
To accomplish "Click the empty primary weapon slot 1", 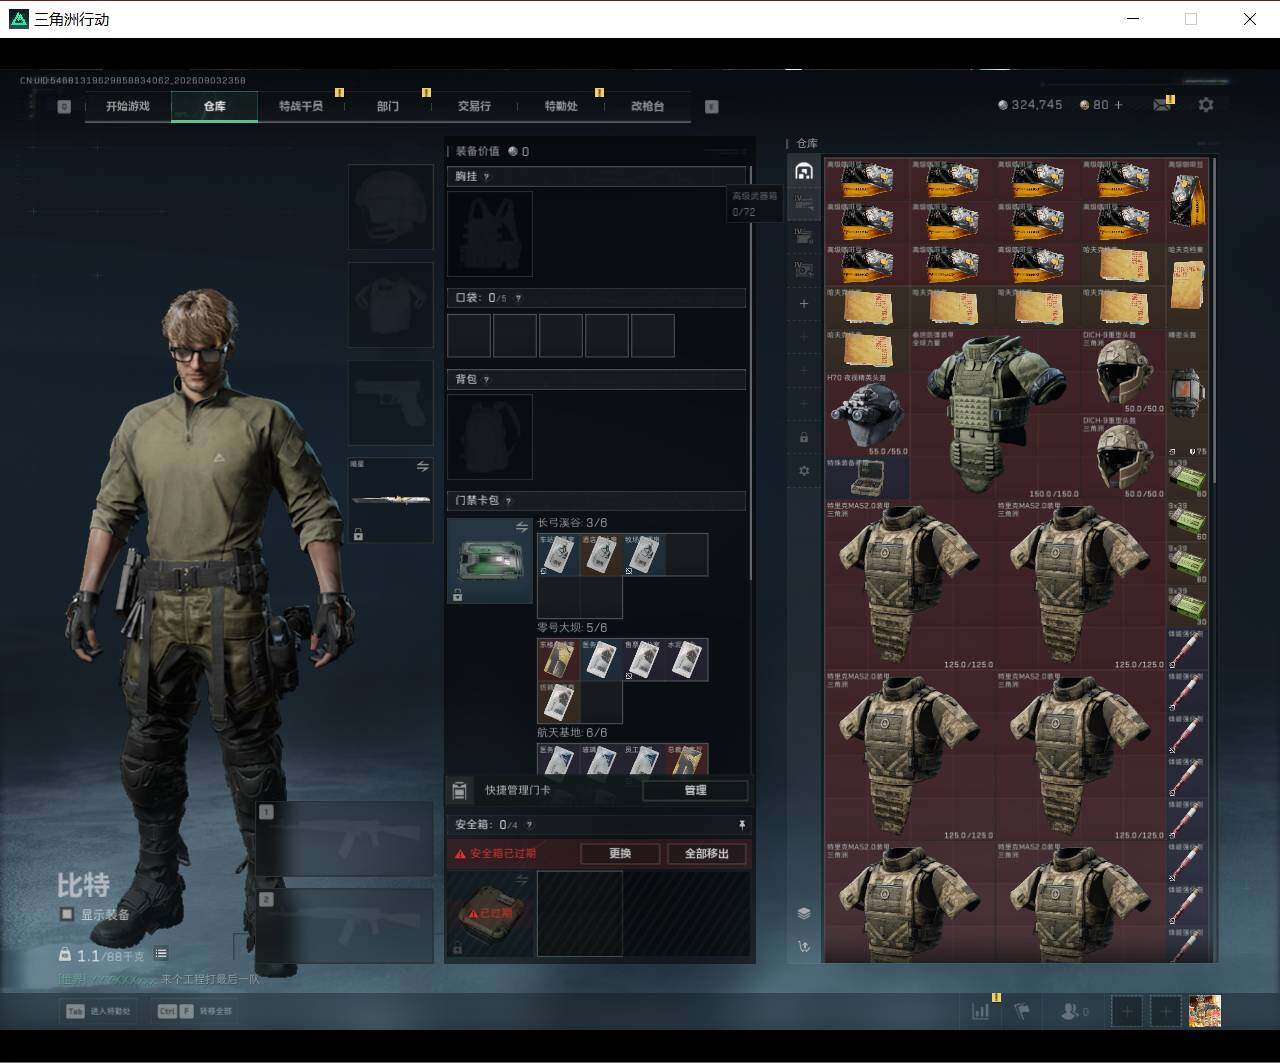I will click(345, 838).
